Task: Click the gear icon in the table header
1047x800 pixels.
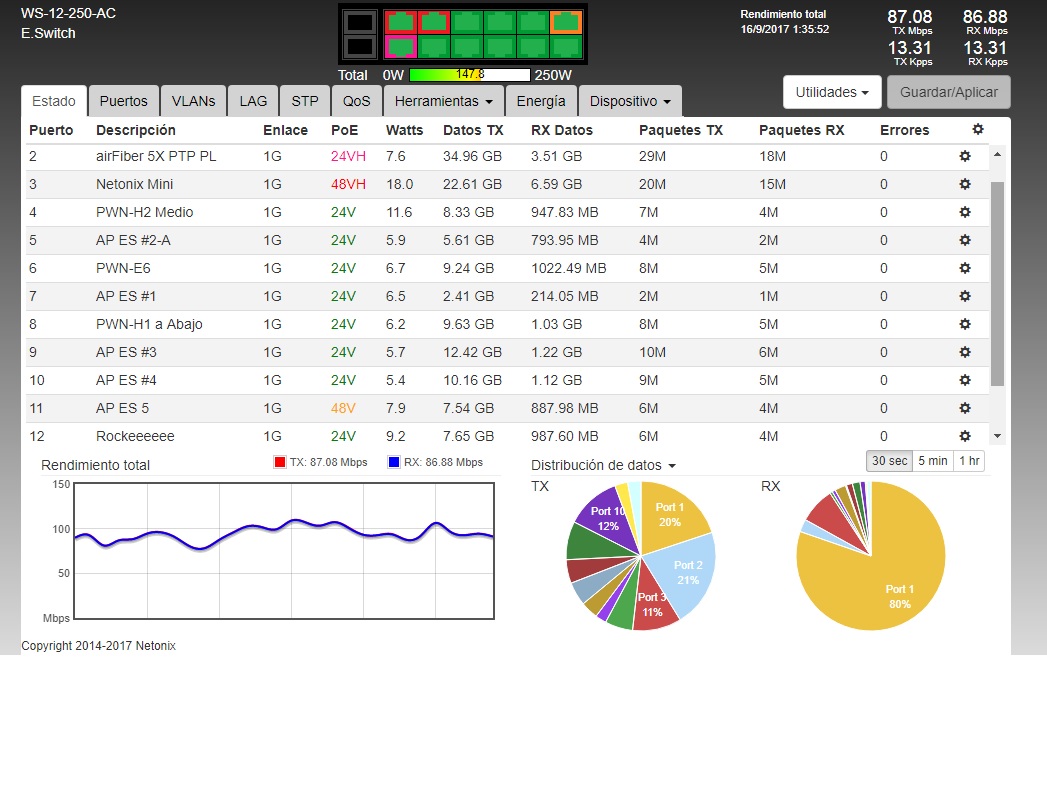Action: click(x=977, y=130)
